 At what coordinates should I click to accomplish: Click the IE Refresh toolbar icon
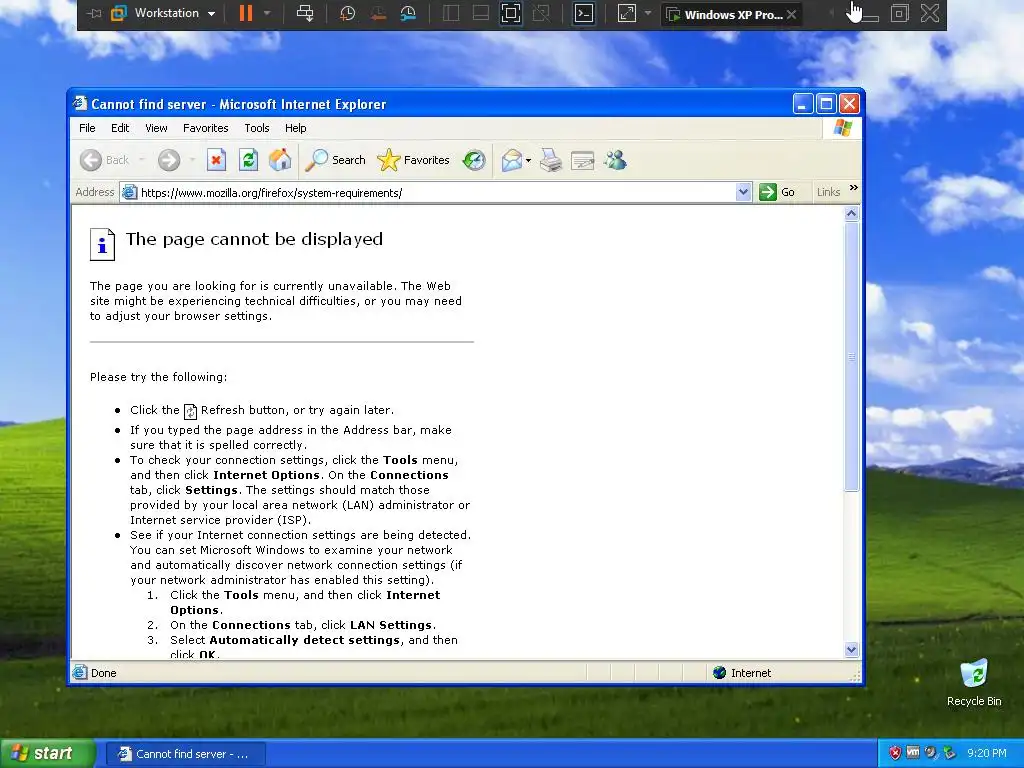[248, 160]
